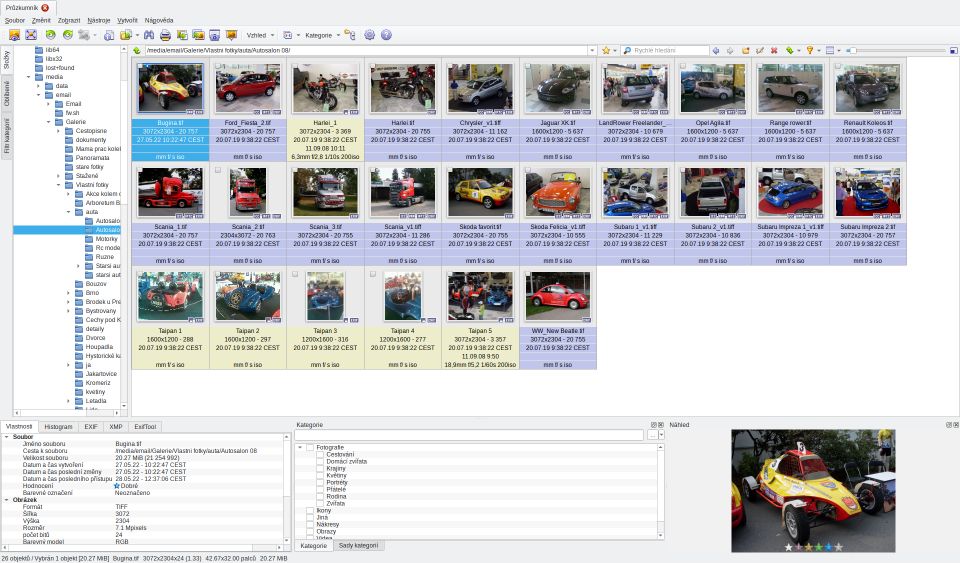The width and height of the screenshot is (960, 563).
Task: Switch to the EXIF tab
Action: coord(91,427)
